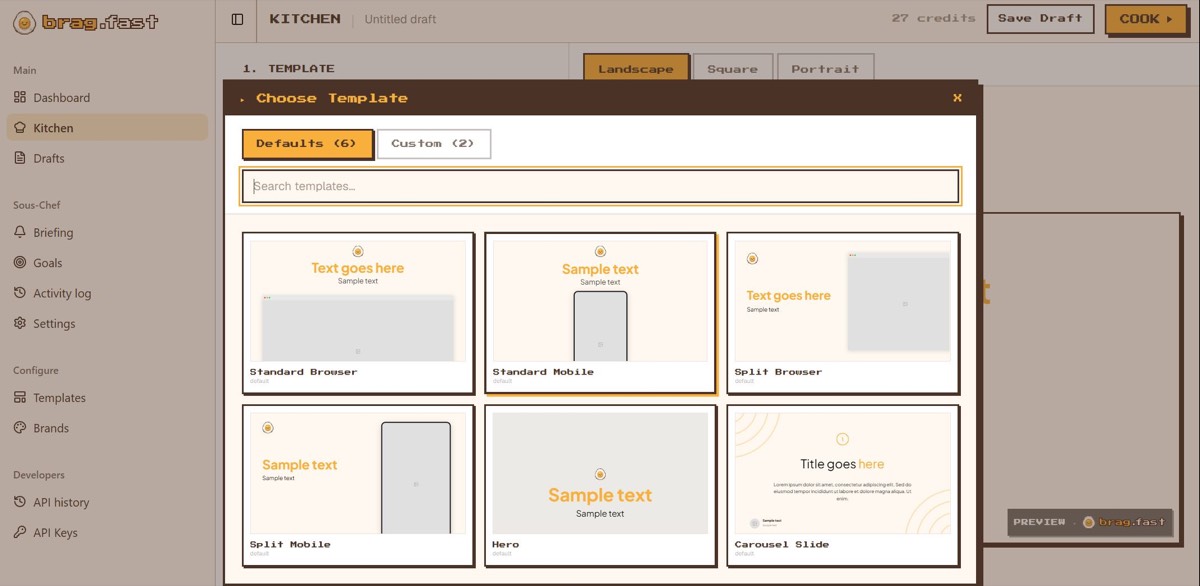Screen dimensions: 1200x586
Task: Click the 27 credits text
Action: [x=933, y=18]
